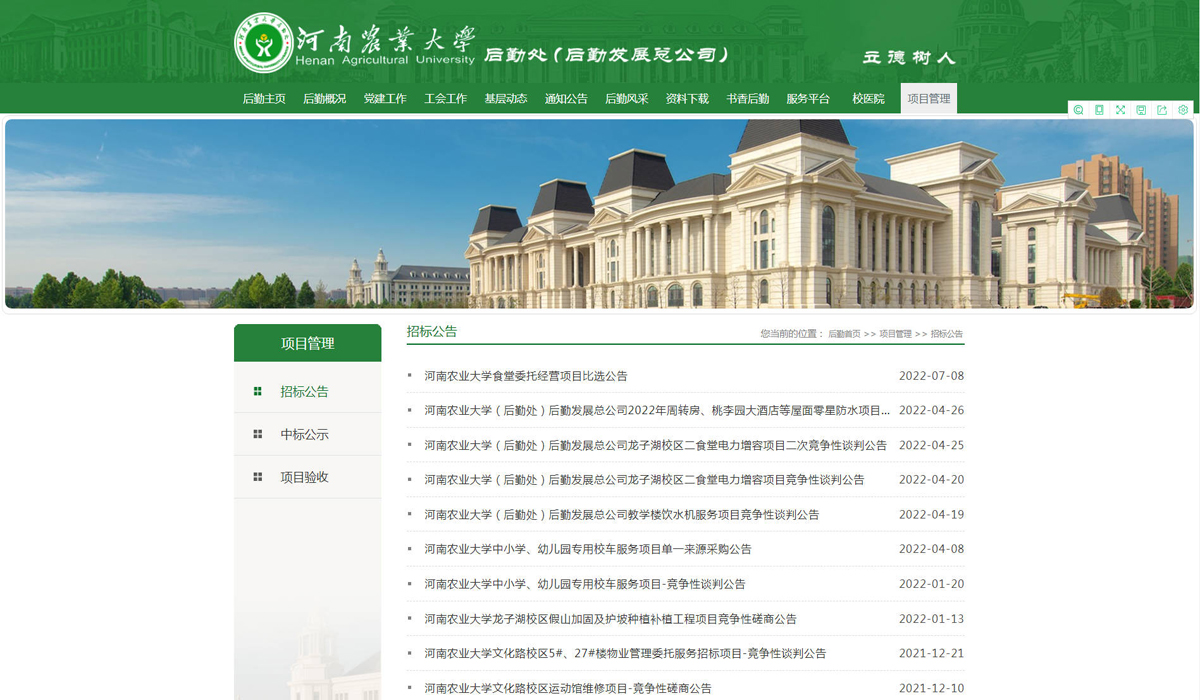Screen dimensions: 1200x700
Task: Open the 食堂委托经营项目比选公告 announcement
Action: pyautogui.click(x=526, y=376)
